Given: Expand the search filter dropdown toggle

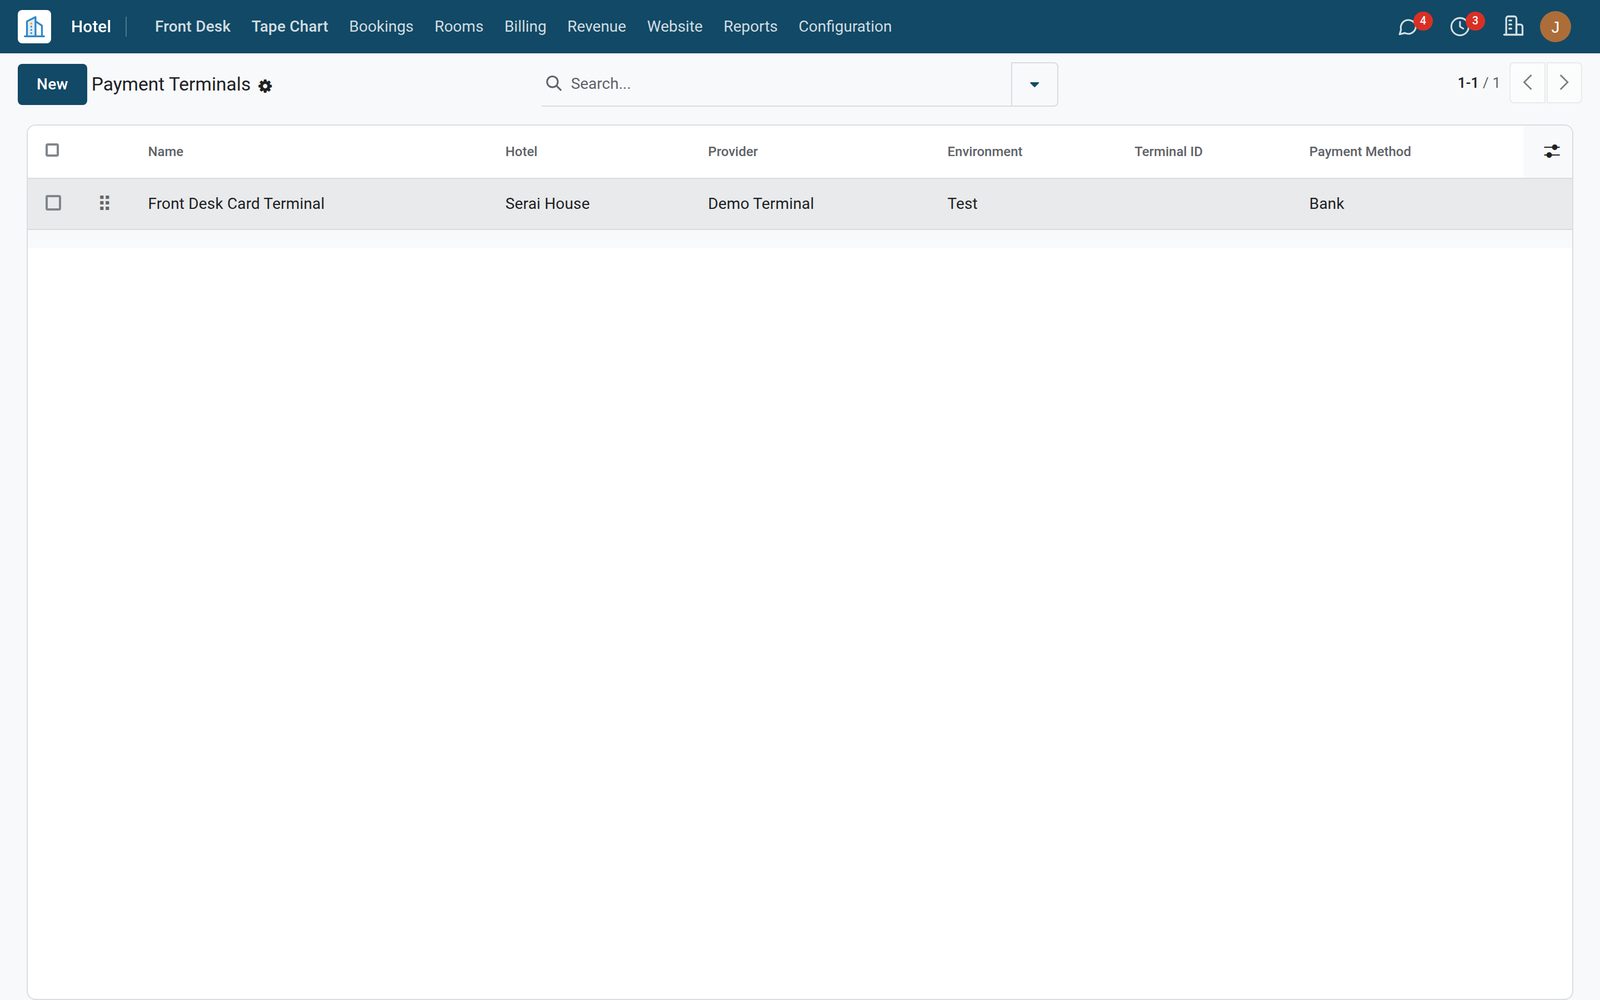Looking at the screenshot, I should [1034, 84].
